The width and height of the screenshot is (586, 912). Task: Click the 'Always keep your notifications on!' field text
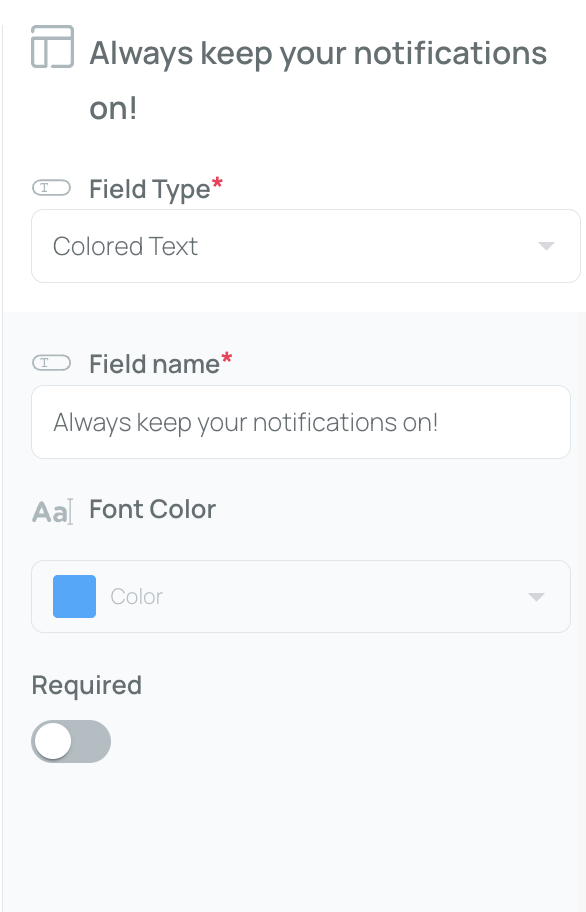tap(245, 423)
